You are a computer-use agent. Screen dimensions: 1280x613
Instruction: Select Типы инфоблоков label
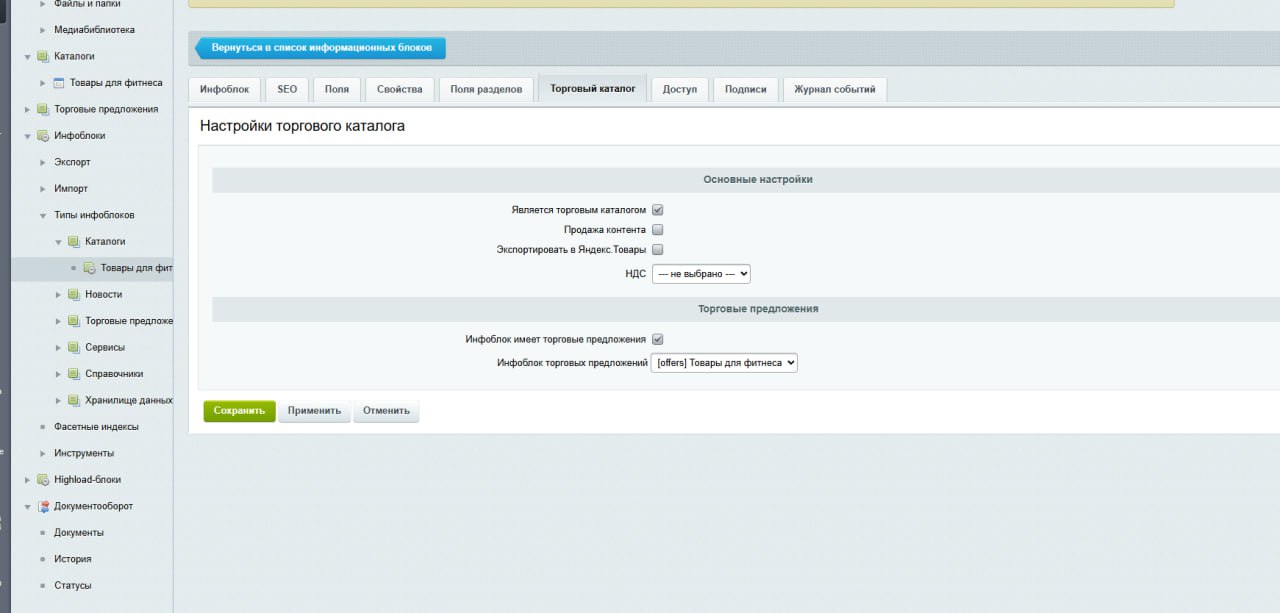[94, 215]
